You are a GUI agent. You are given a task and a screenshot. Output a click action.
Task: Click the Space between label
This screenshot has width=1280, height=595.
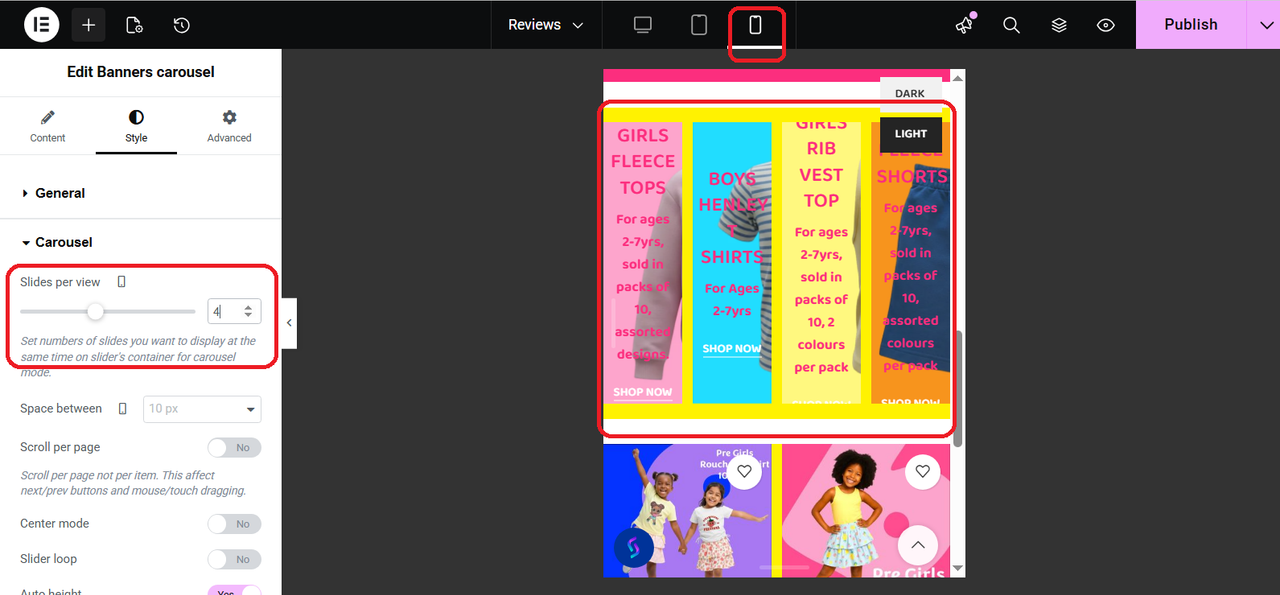coord(61,408)
